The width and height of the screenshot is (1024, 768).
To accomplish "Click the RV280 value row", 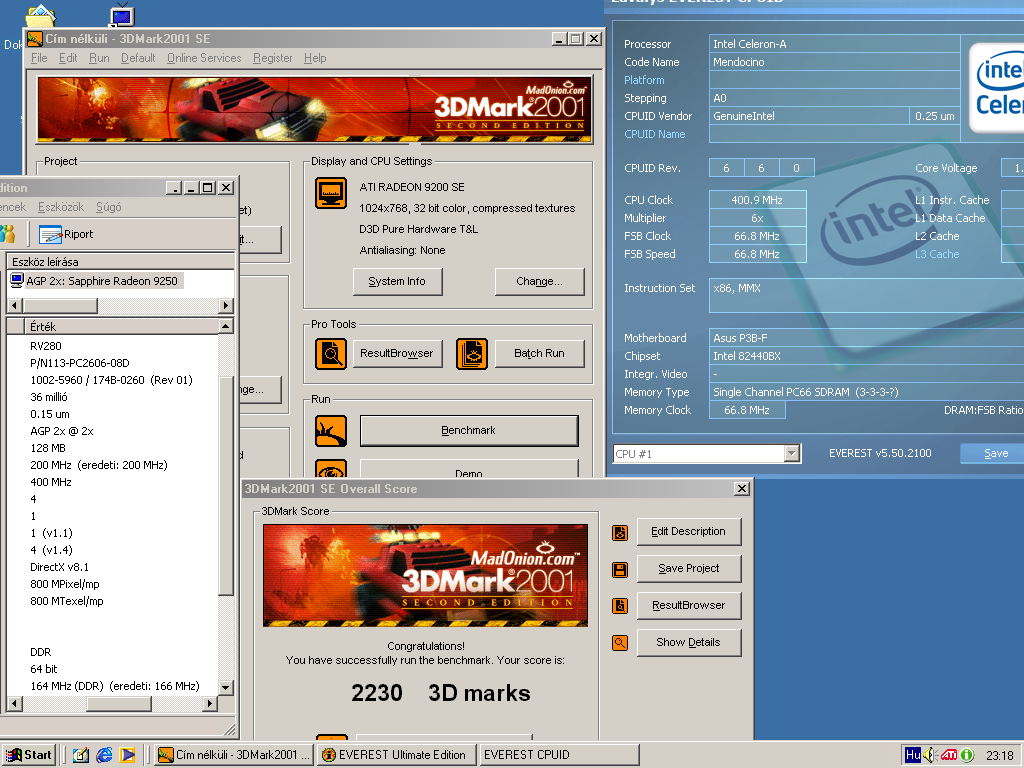I will [46, 346].
